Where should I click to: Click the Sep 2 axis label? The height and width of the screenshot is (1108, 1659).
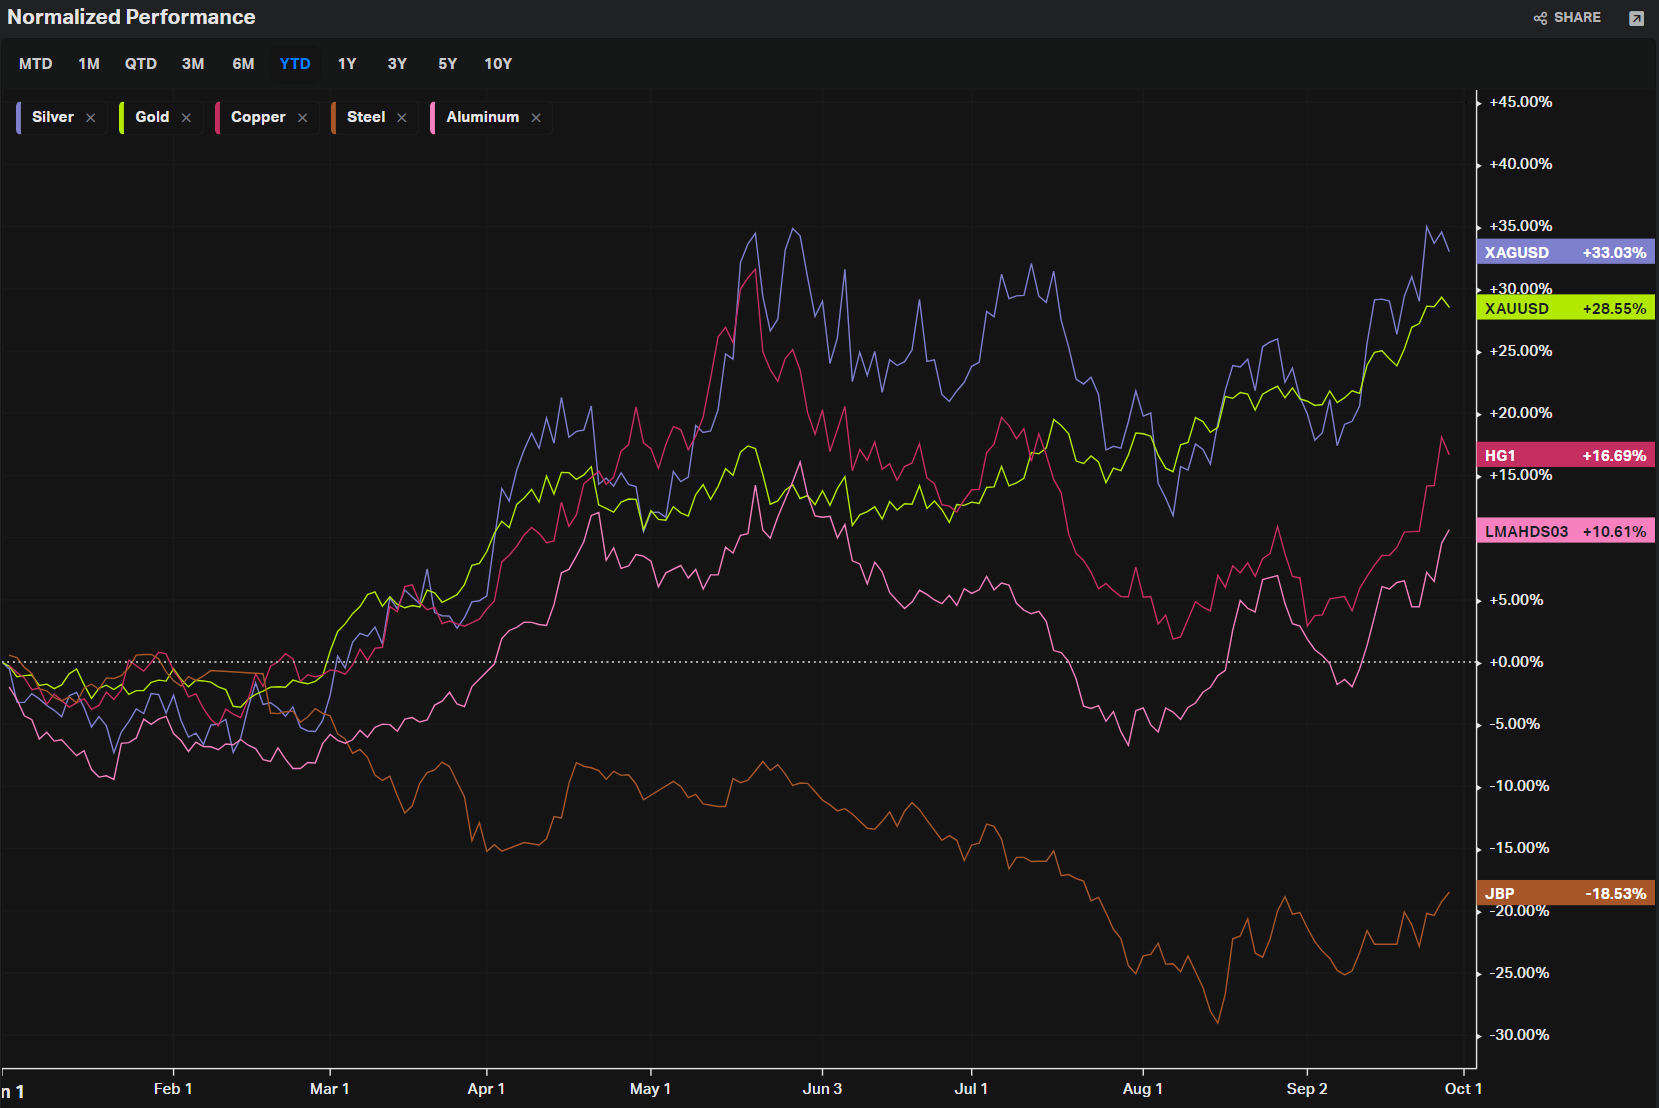tap(1307, 1089)
